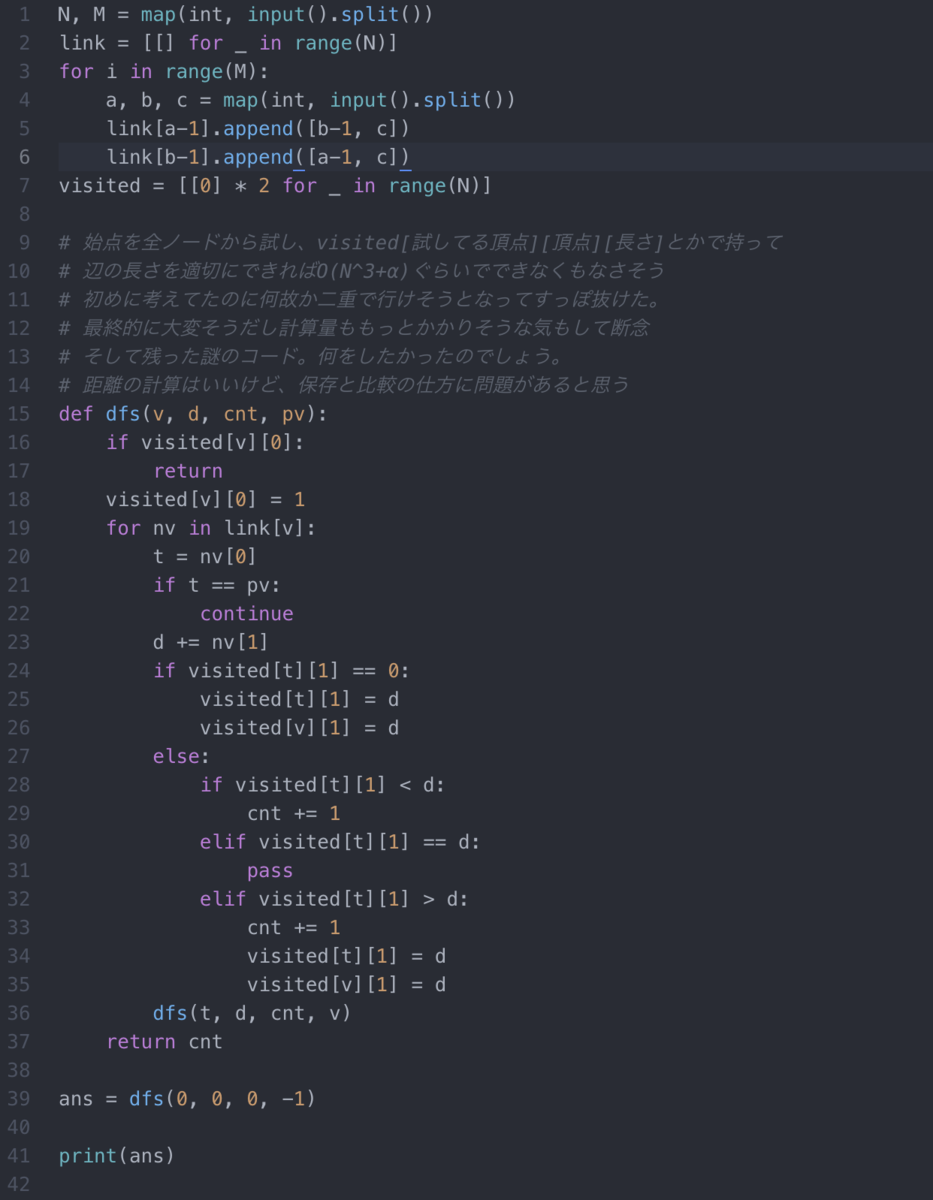The height and width of the screenshot is (1200, 933).
Task: Click line number 8 in the gutter
Action: pos(24,214)
